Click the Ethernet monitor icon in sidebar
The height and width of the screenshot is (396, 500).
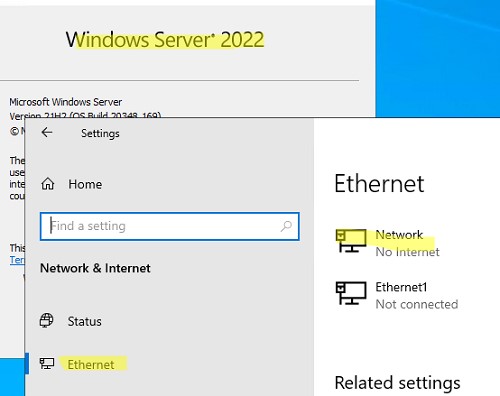(47, 363)
